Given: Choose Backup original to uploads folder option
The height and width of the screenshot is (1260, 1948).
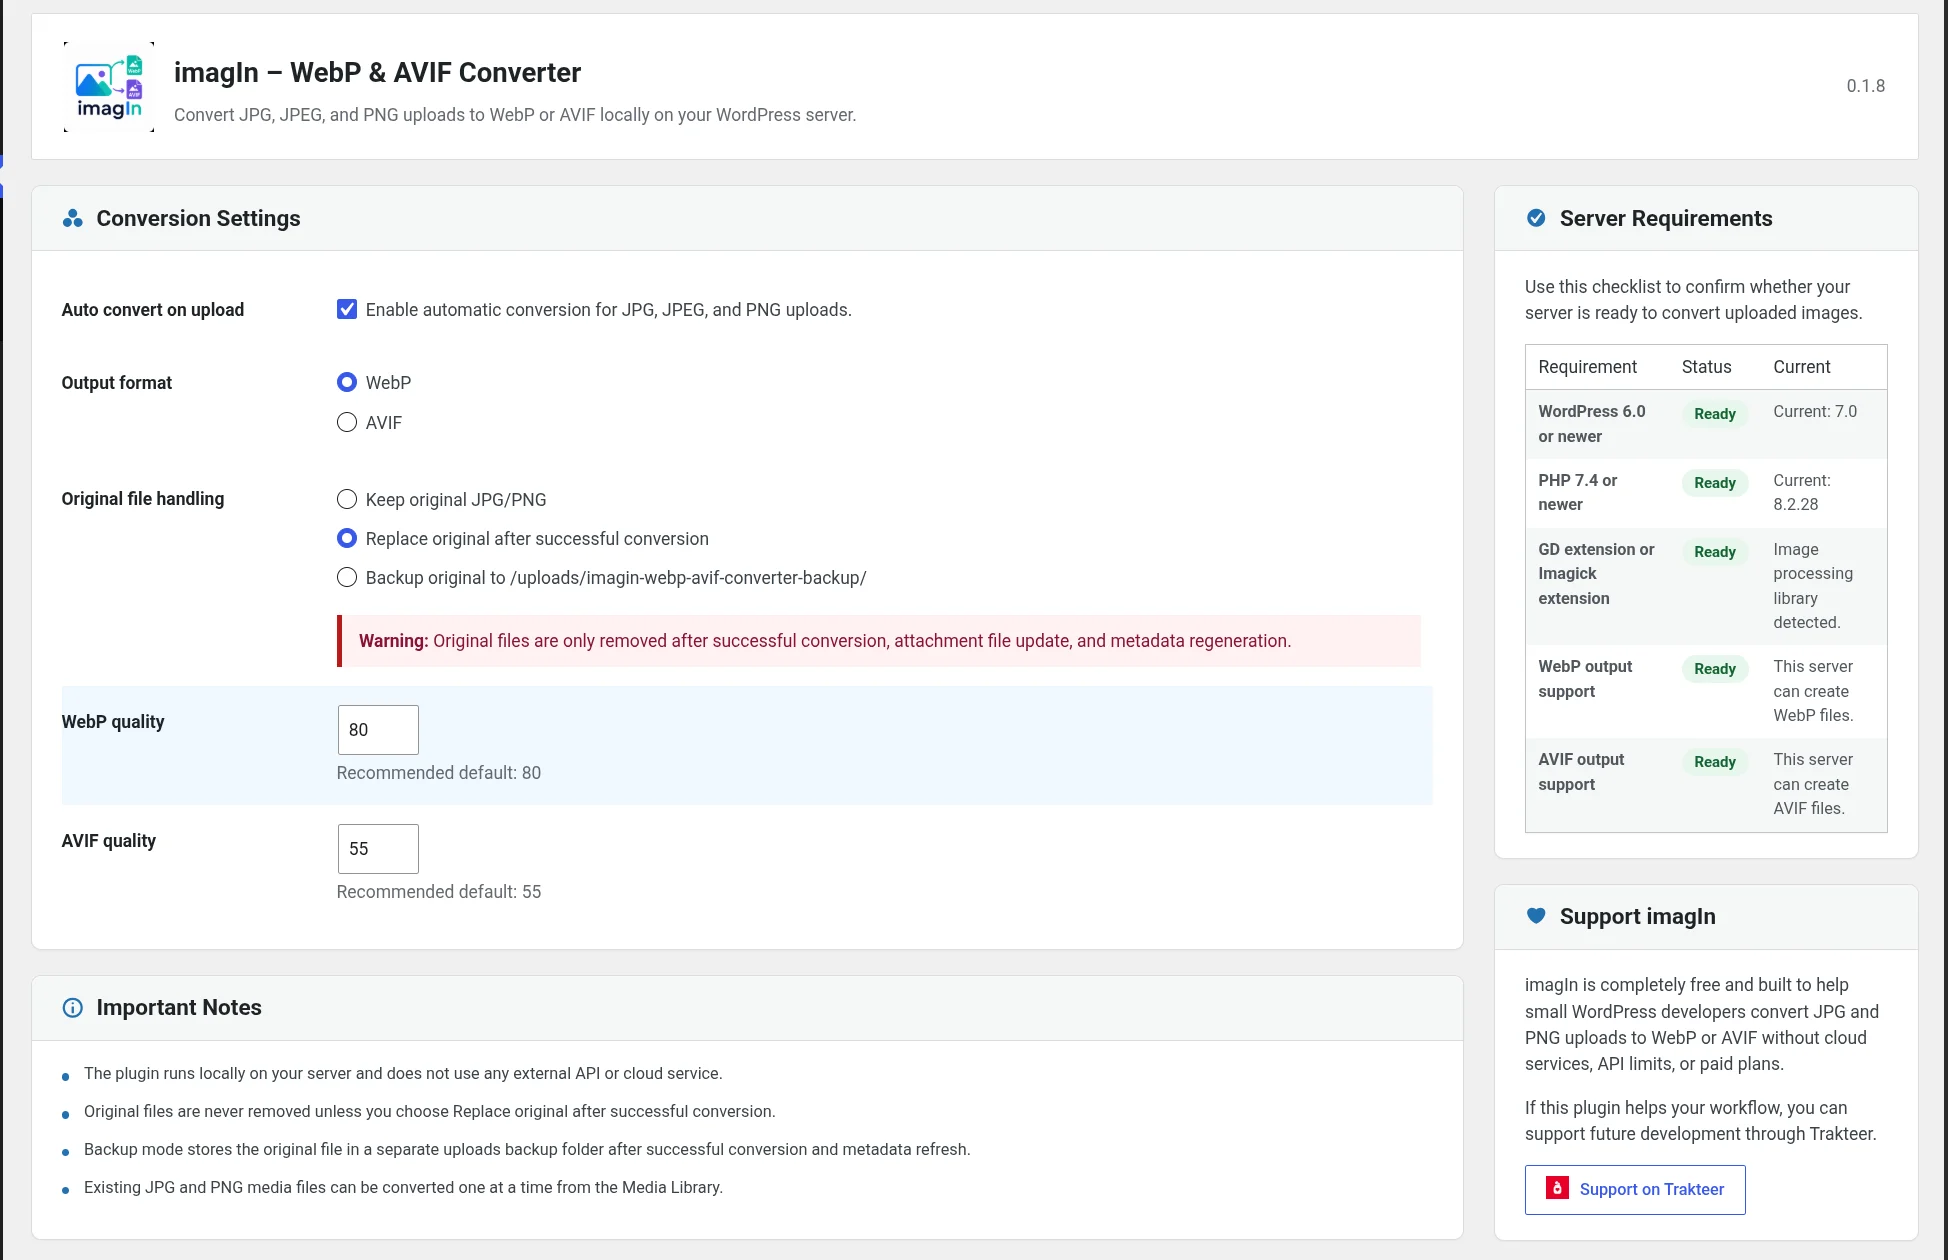Looking at the screenshot, I should (347, 577).
